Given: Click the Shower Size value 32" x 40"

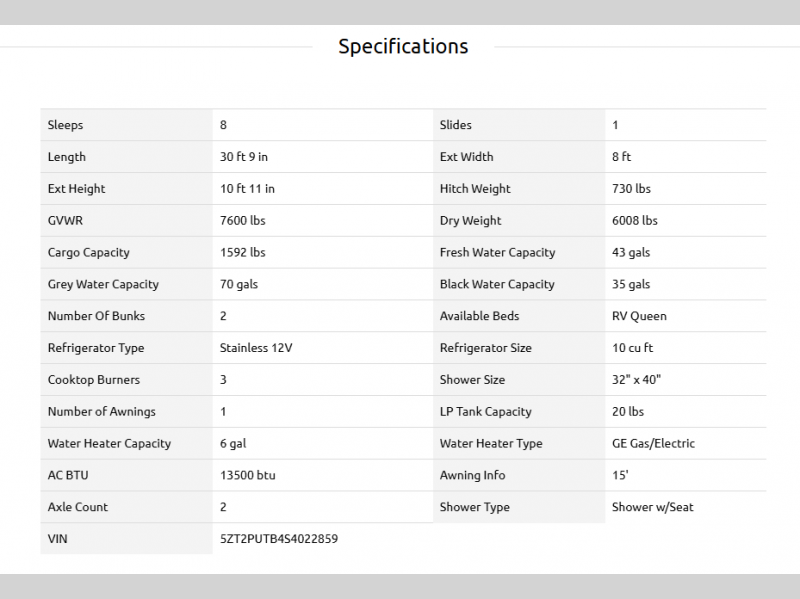Looking at the screenshot, I should pyautogui.click(x=636, y=380).
